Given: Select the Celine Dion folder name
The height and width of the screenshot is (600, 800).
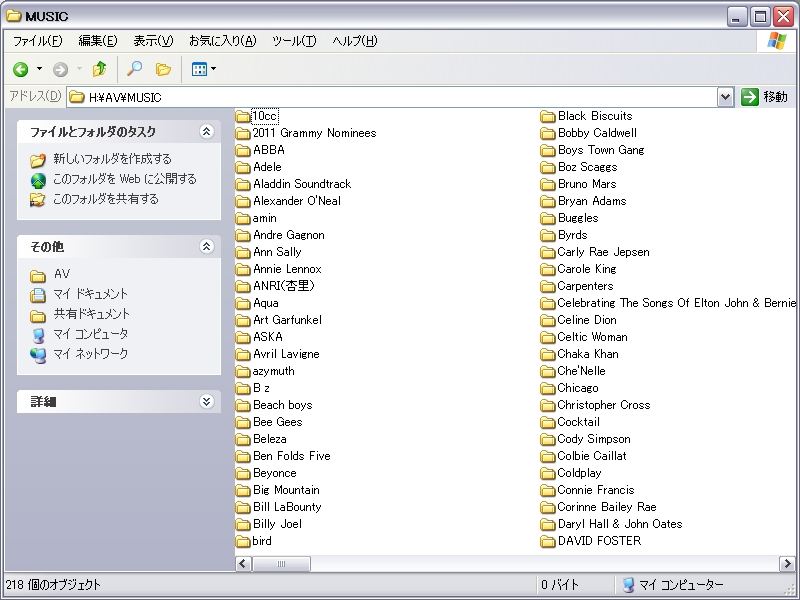Looking at the screenshot, I should (x=587, y=320).
